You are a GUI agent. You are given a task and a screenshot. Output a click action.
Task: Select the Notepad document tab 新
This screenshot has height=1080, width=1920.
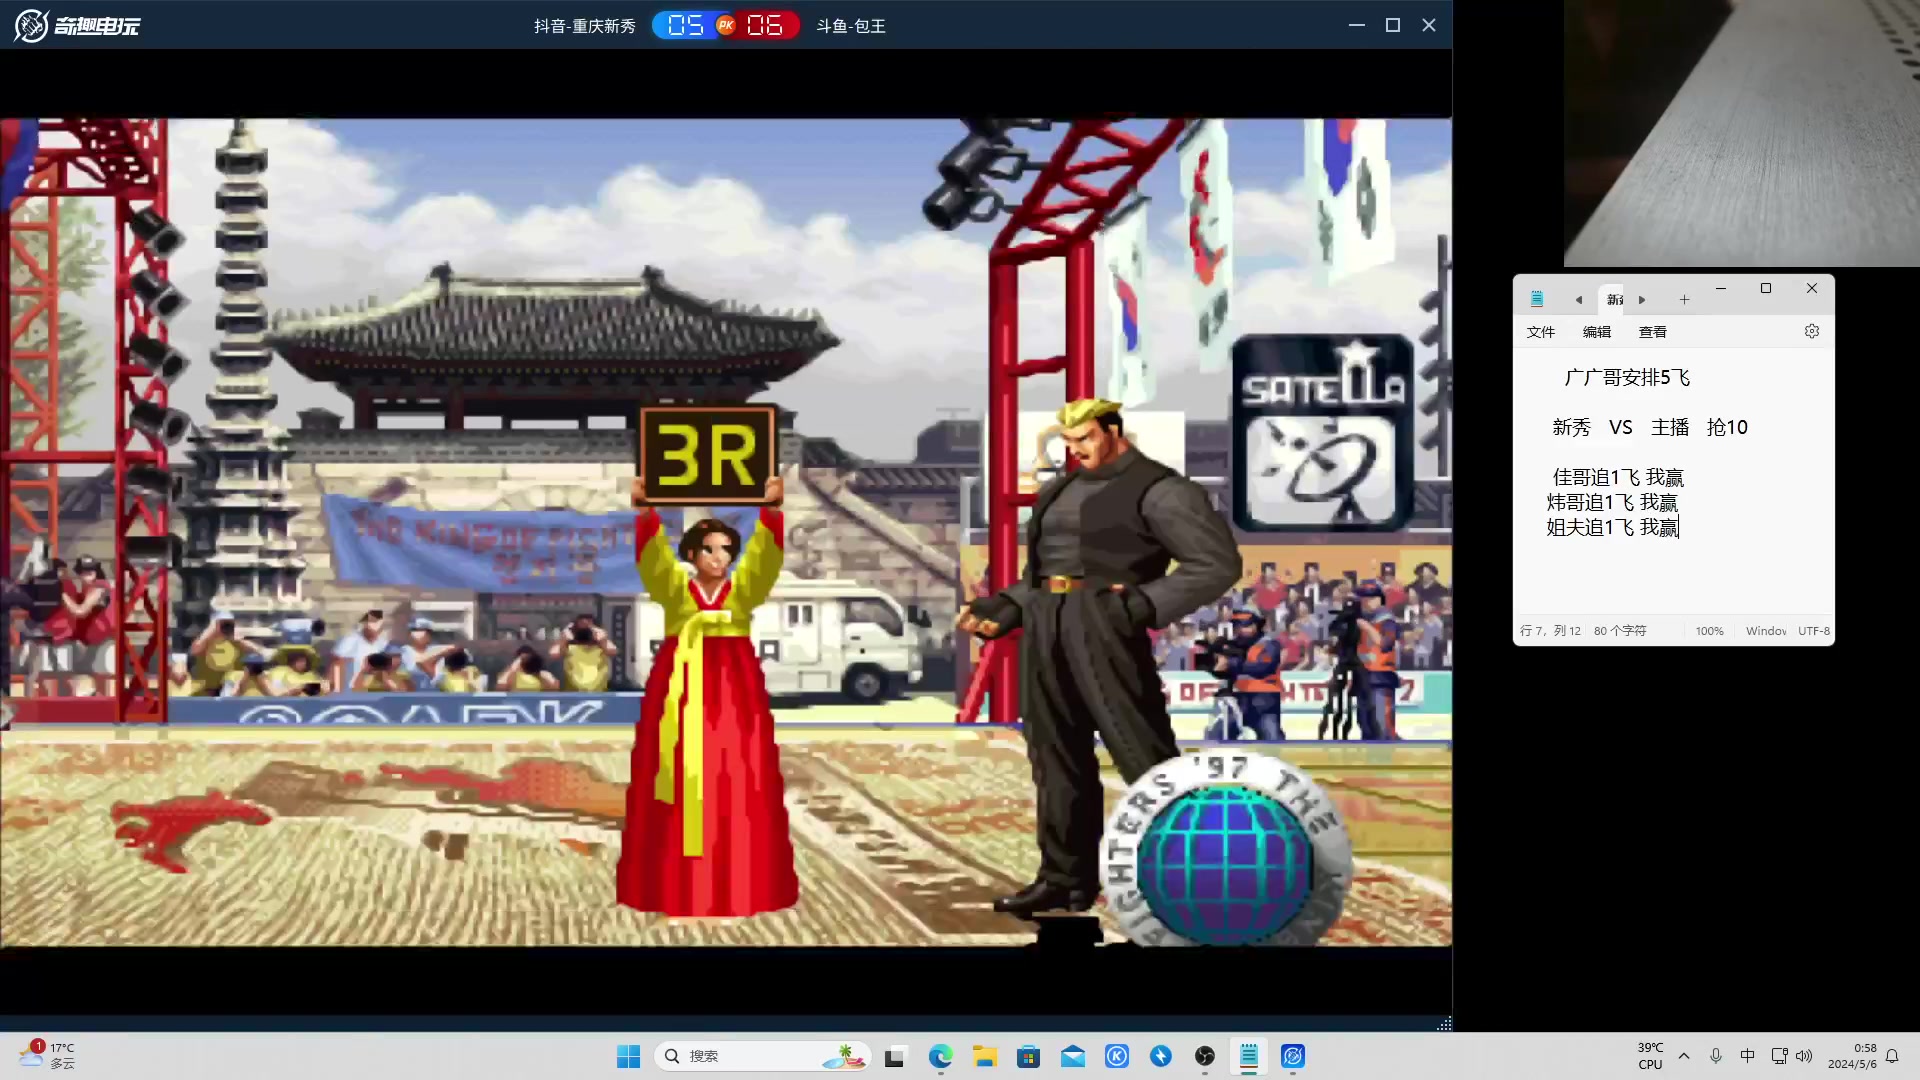pos(1613,300)
